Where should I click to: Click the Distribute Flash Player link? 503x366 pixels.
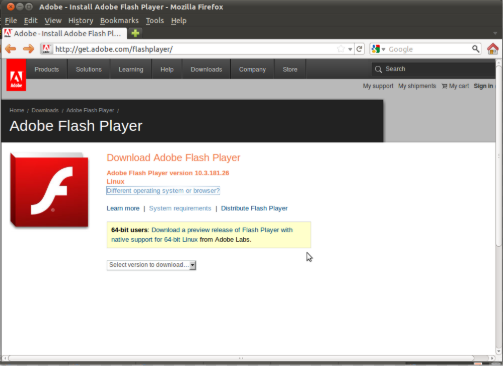[254, 208]
